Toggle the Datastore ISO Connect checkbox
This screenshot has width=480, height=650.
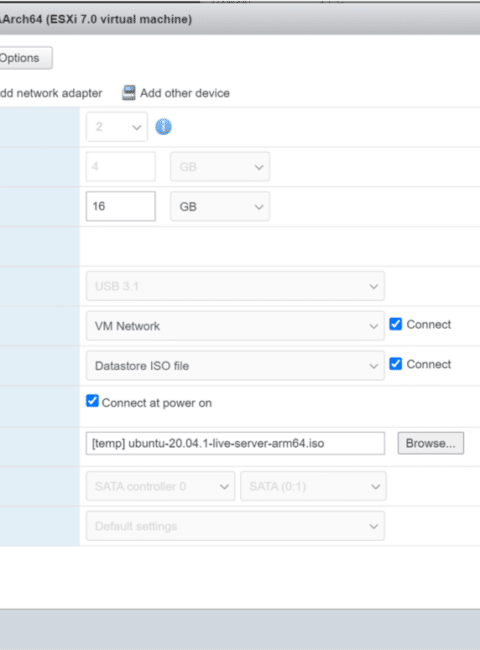coord(395,364)
